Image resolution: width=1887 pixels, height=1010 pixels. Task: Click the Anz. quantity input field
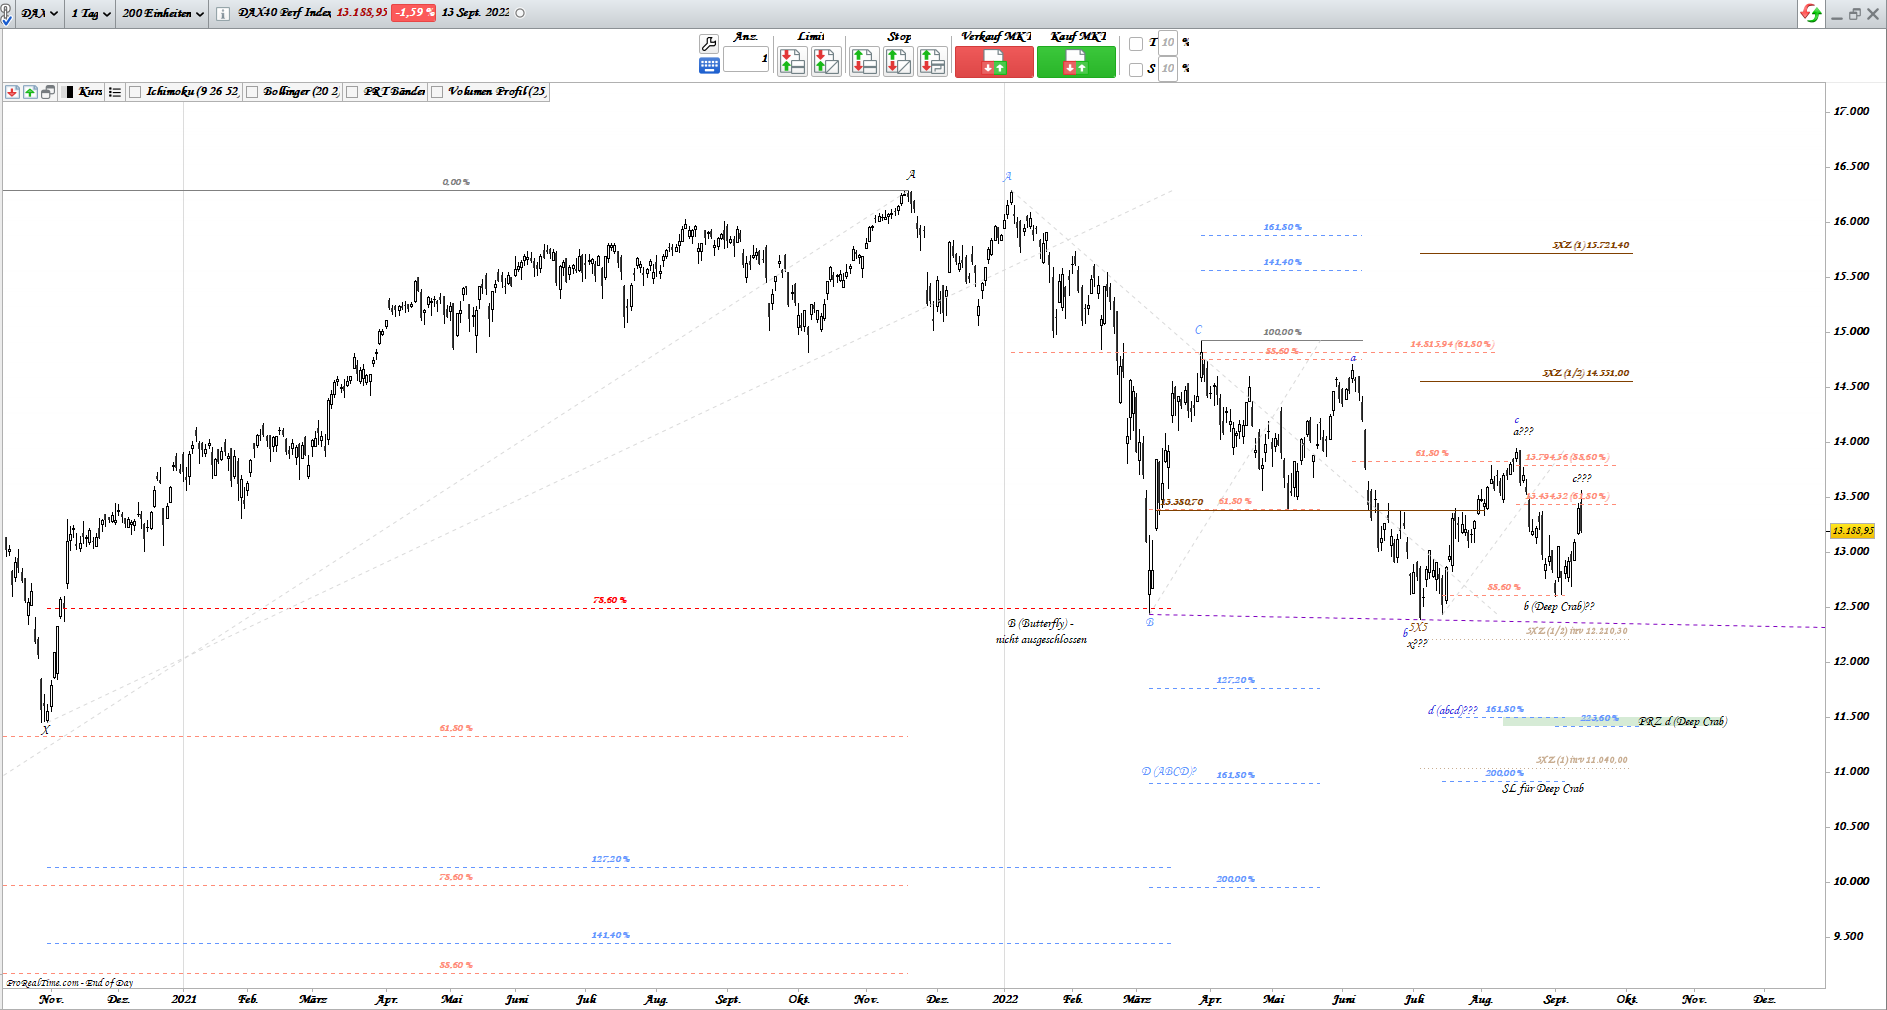pos(746,59)
